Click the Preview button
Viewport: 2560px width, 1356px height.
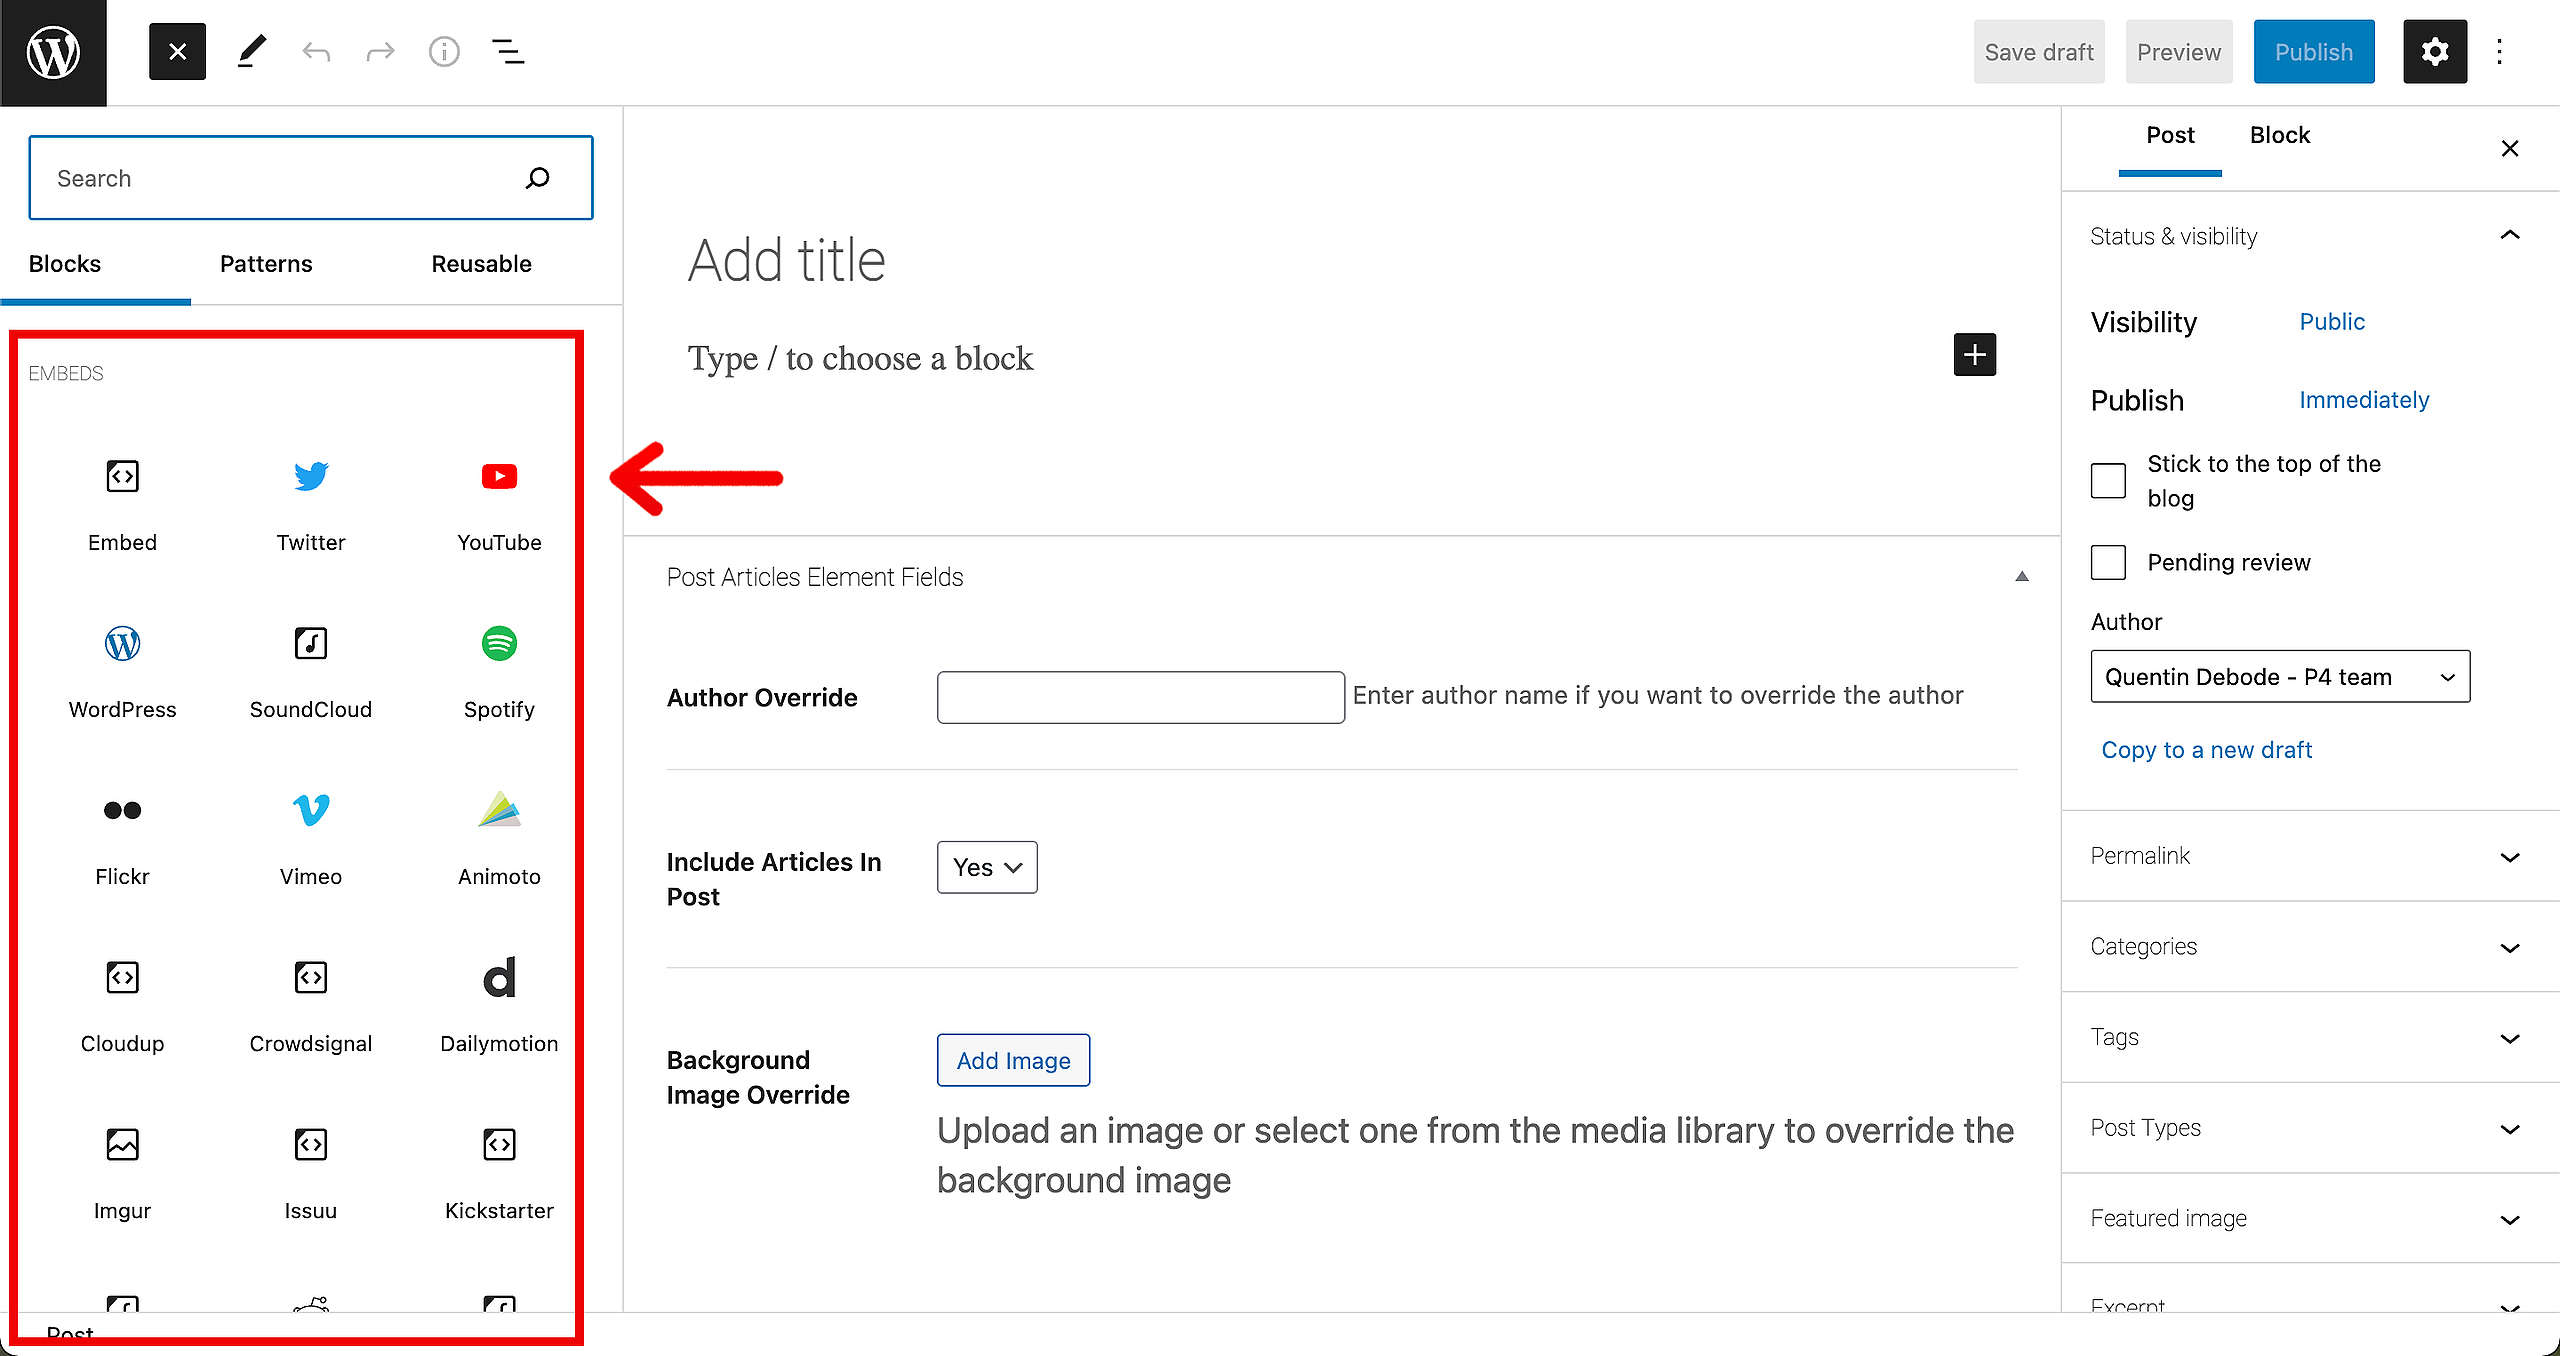tap(2179, 52)
